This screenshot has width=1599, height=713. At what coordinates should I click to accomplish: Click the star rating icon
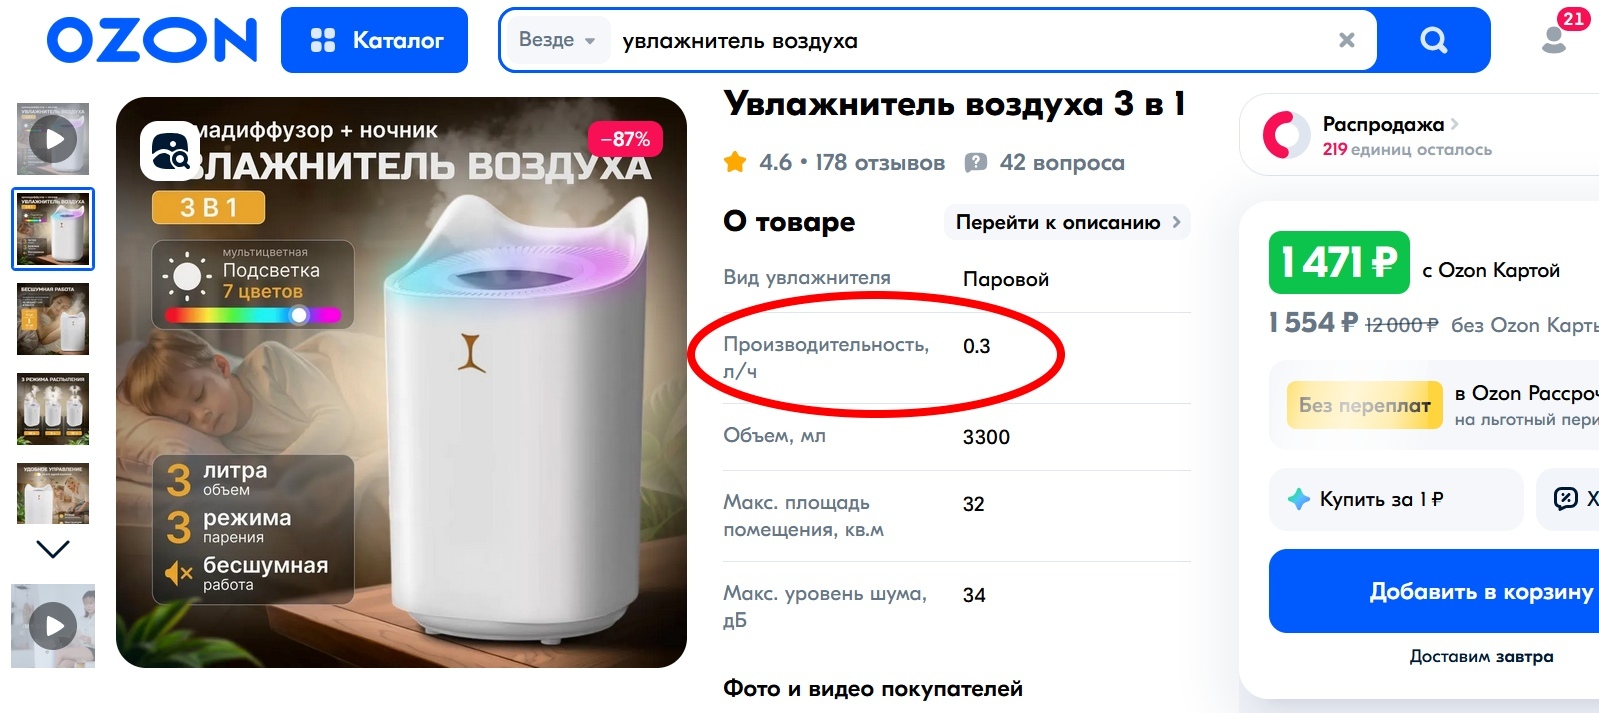pos(735,162)
